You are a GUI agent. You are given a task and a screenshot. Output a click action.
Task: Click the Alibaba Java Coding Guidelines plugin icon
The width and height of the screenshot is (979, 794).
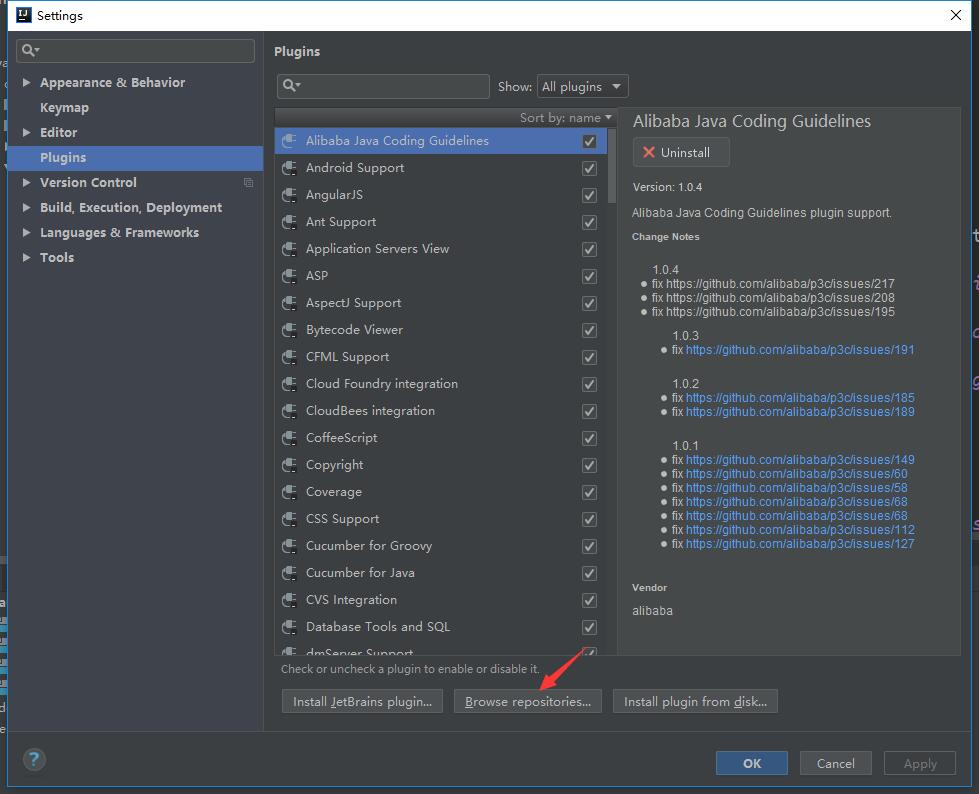[289, 141]
